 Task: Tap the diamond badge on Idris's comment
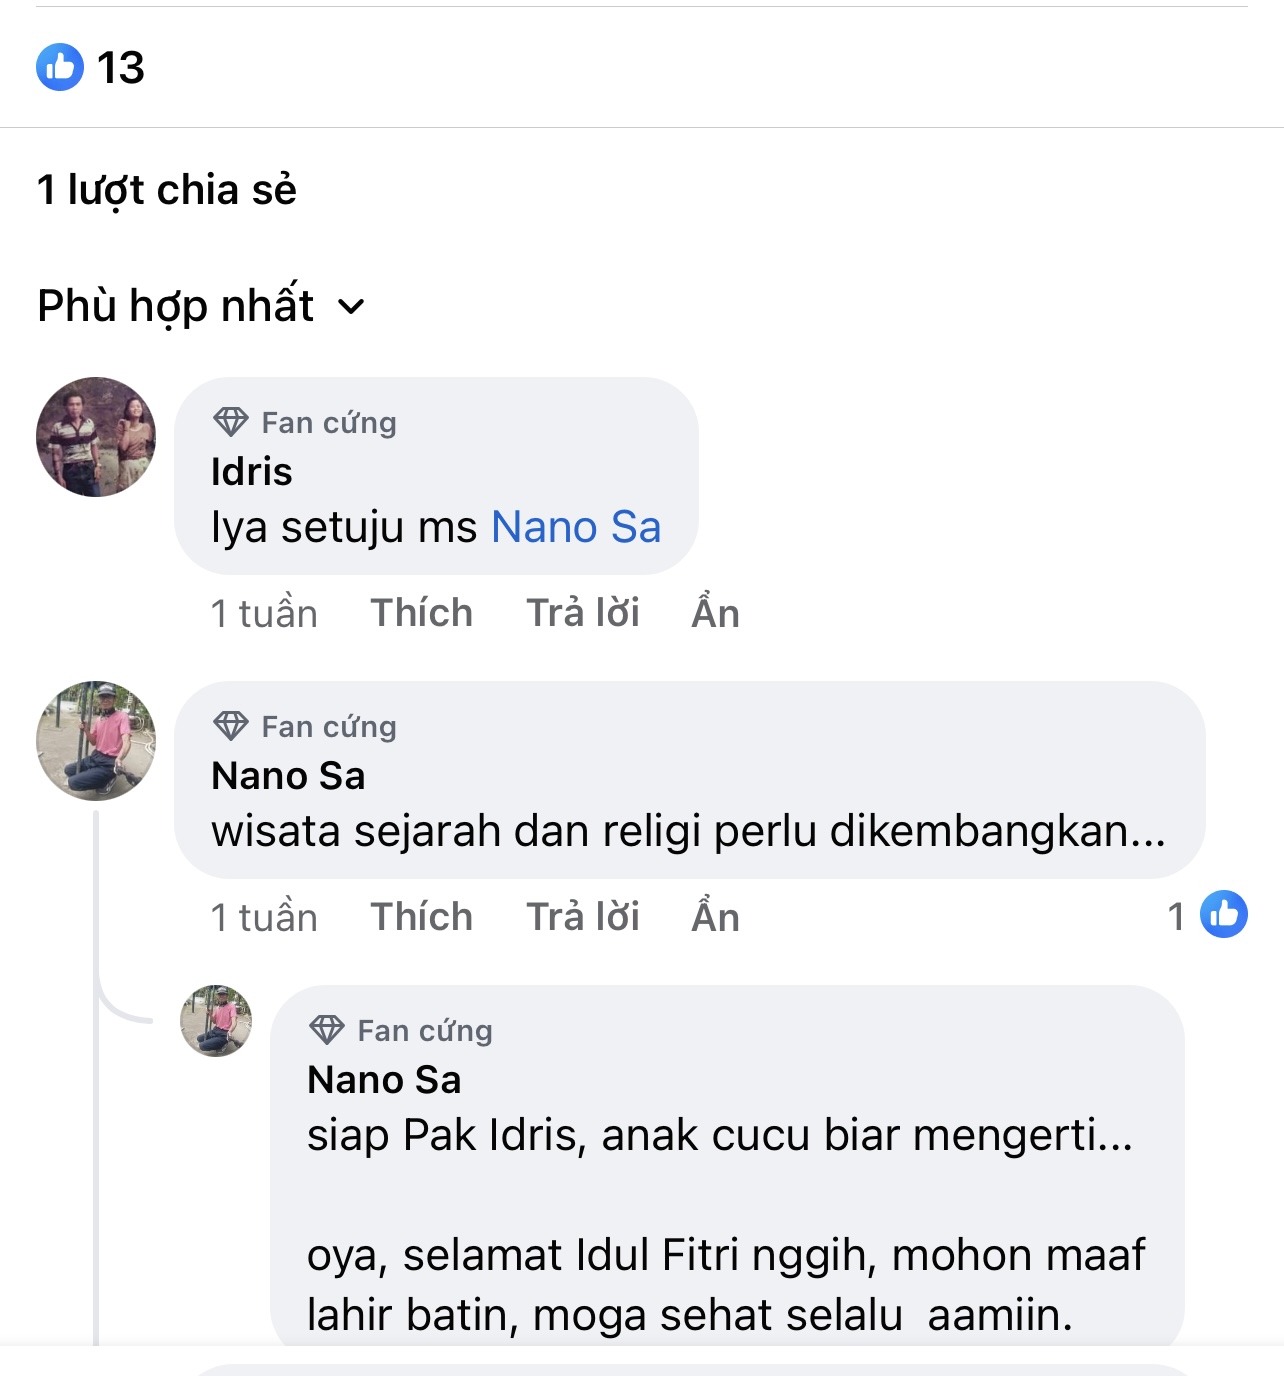coord(231,422)
